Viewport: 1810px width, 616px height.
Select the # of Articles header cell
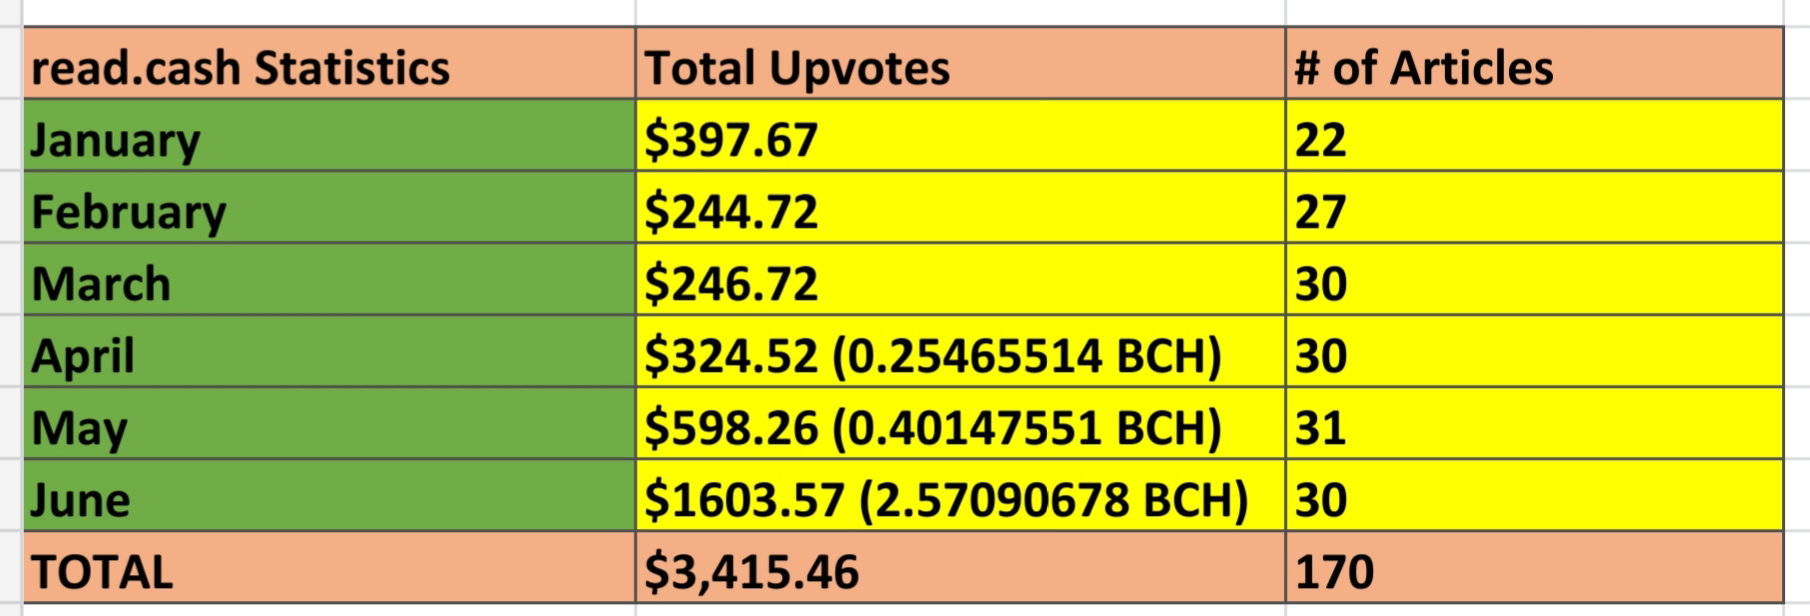[1534, 63]
